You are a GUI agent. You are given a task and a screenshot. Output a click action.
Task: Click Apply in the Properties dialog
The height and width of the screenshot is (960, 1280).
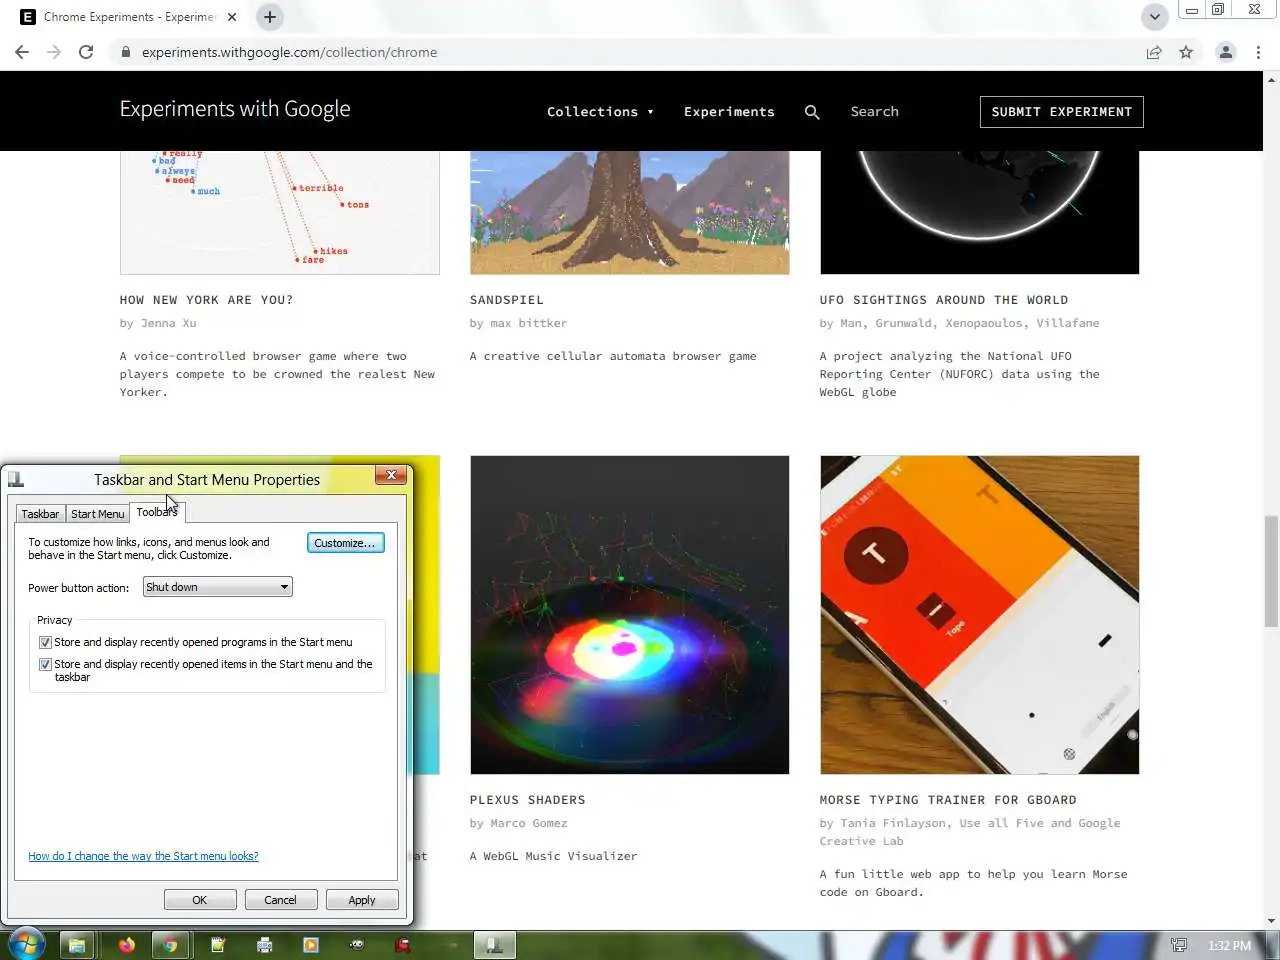point(362,900)
